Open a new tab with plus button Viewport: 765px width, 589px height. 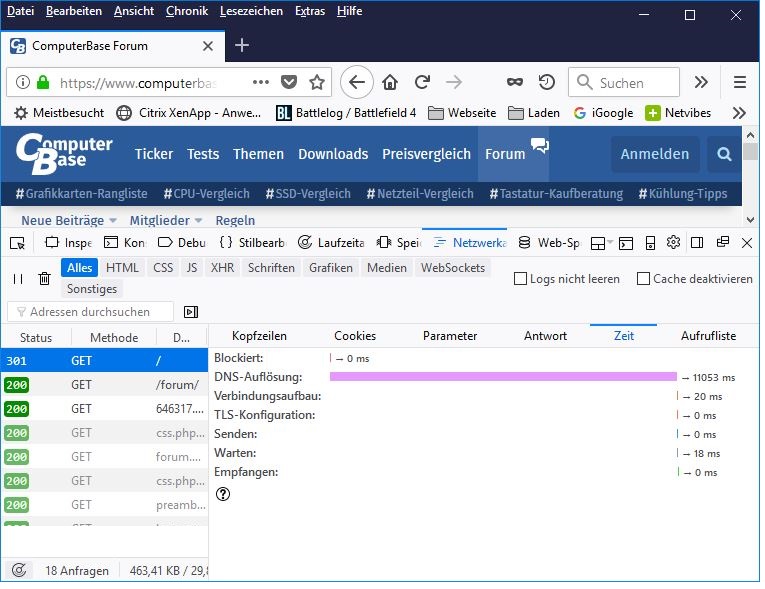pyautogui.click(x=242, y=45)
